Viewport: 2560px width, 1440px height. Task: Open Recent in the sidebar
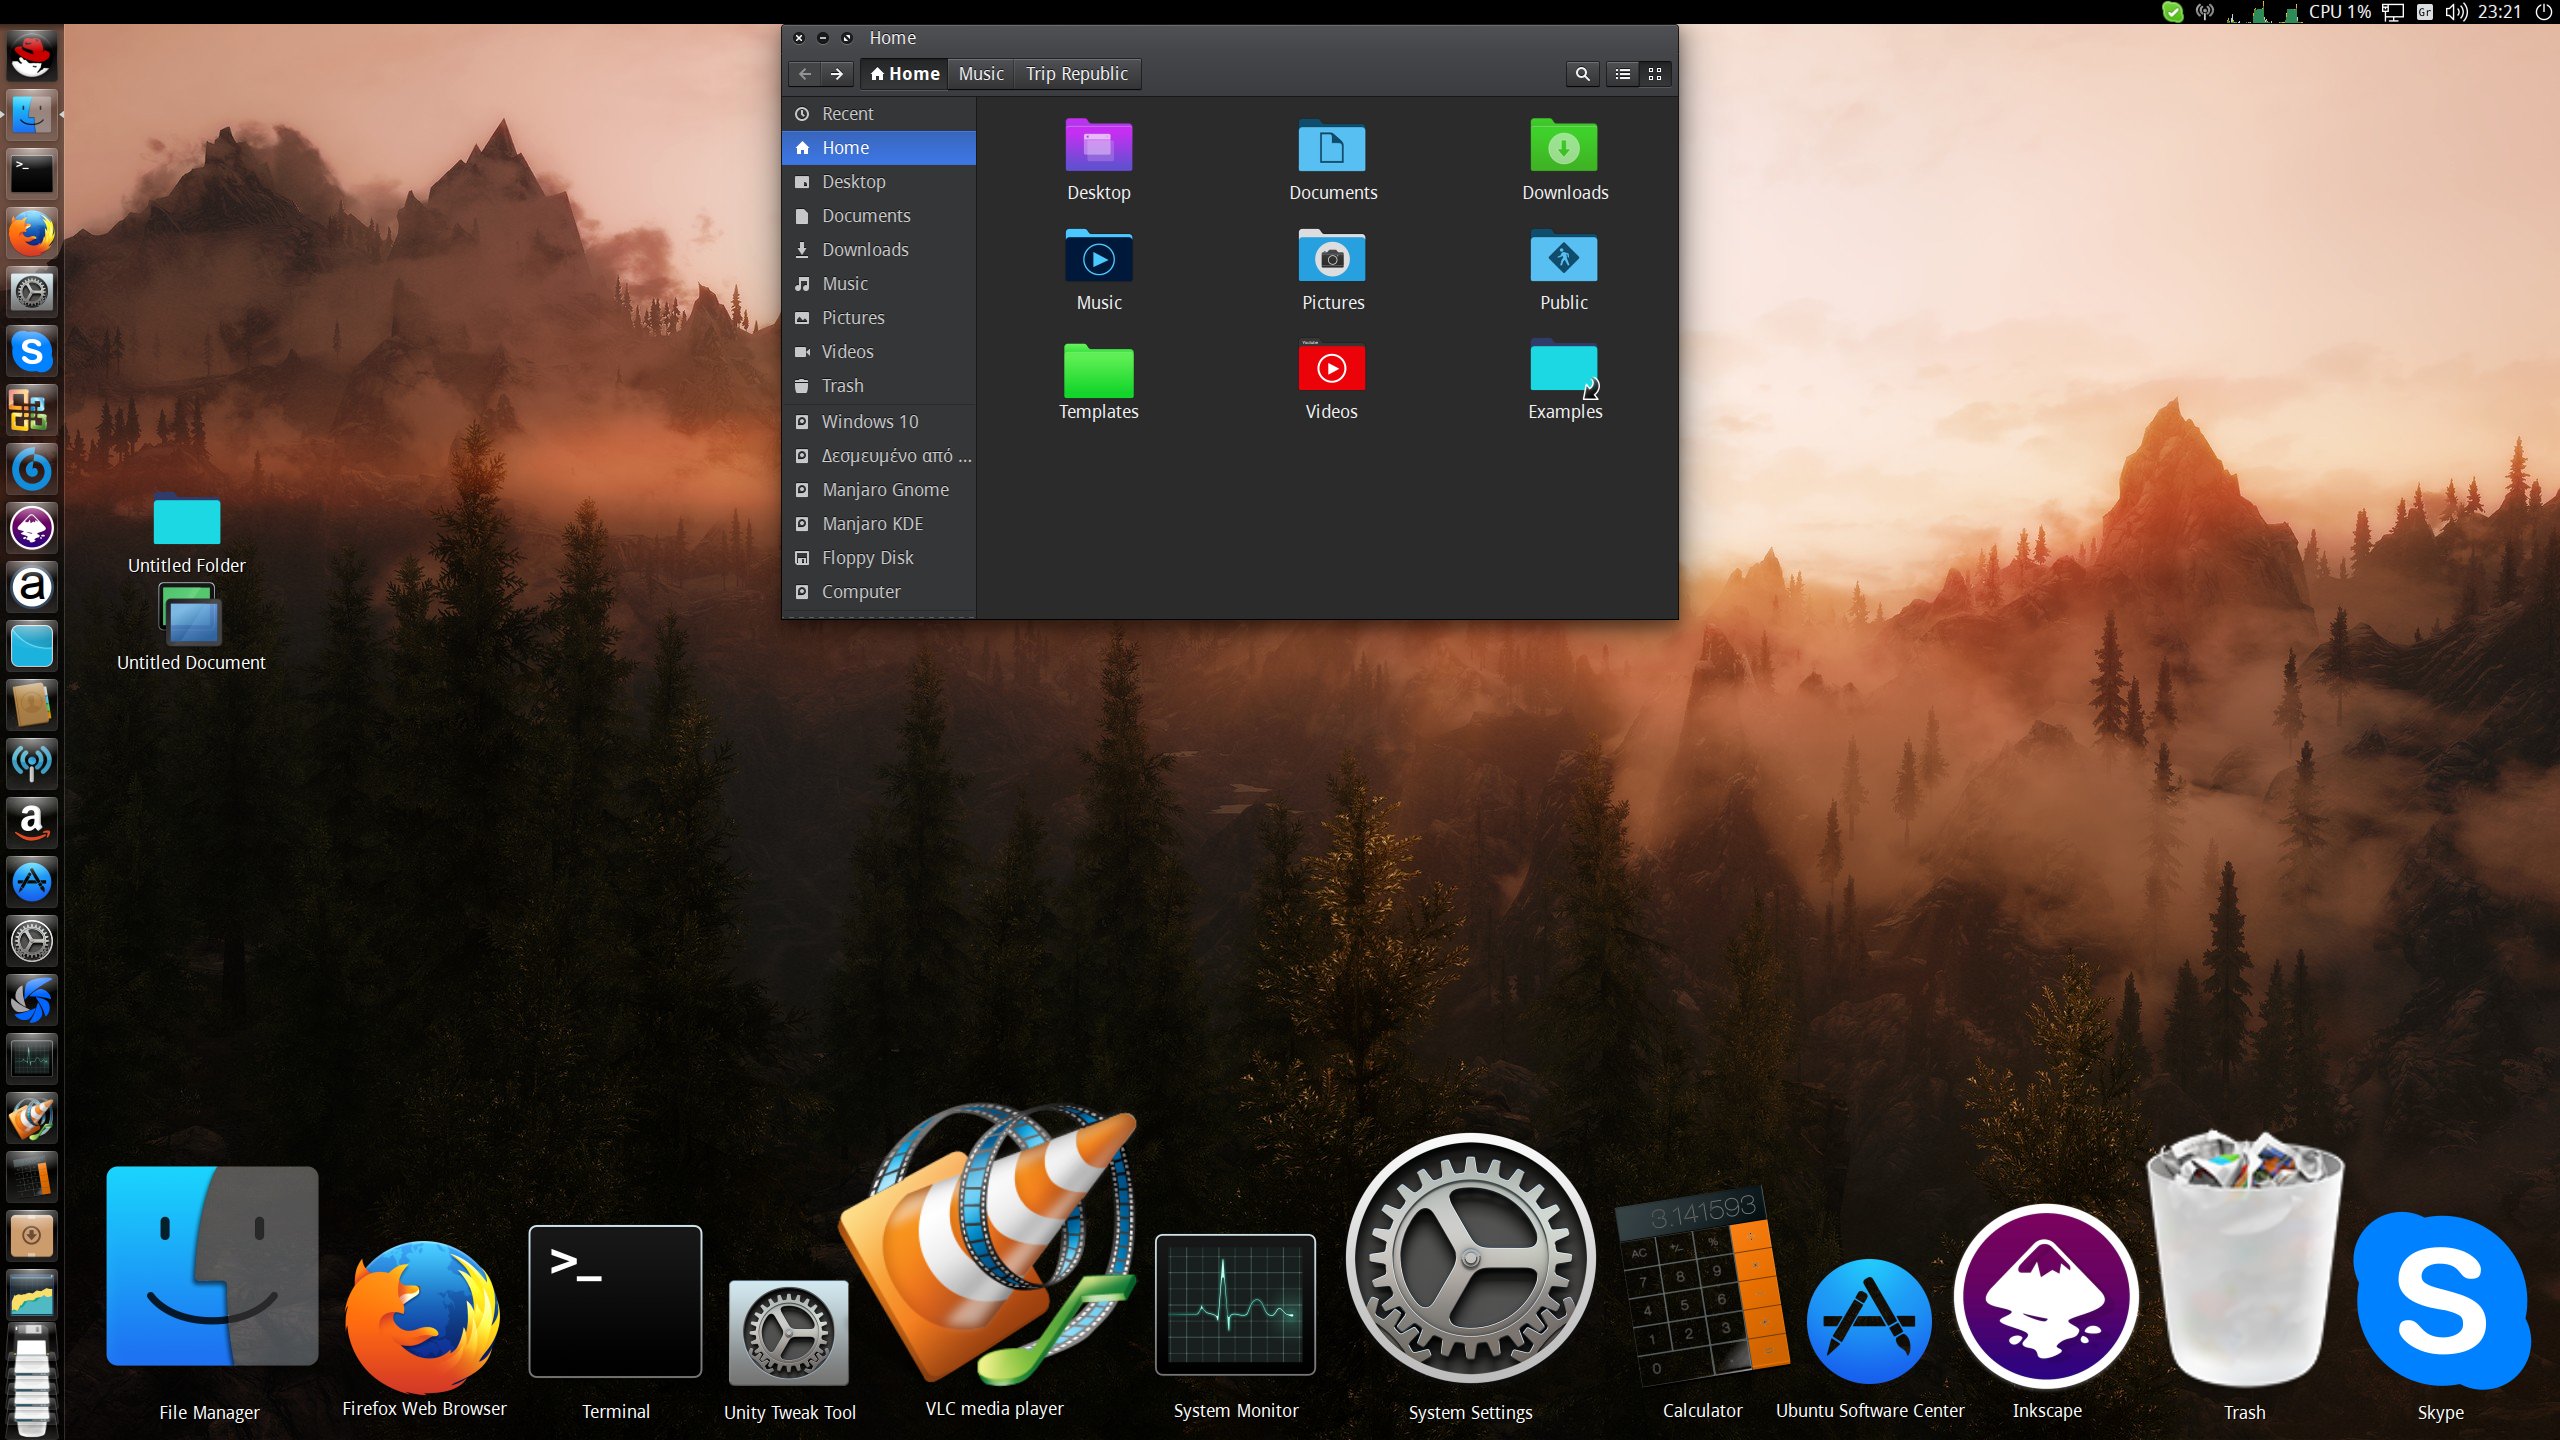[847, 114]
